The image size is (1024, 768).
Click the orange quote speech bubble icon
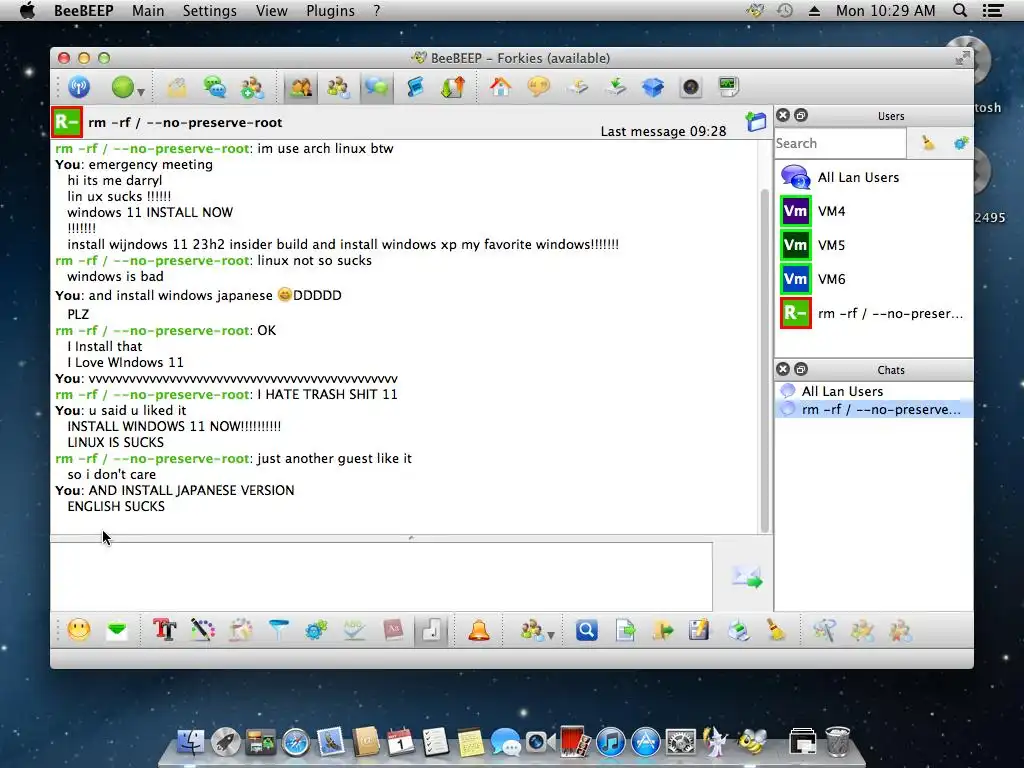pyautogui.click(x=539, y=87)
